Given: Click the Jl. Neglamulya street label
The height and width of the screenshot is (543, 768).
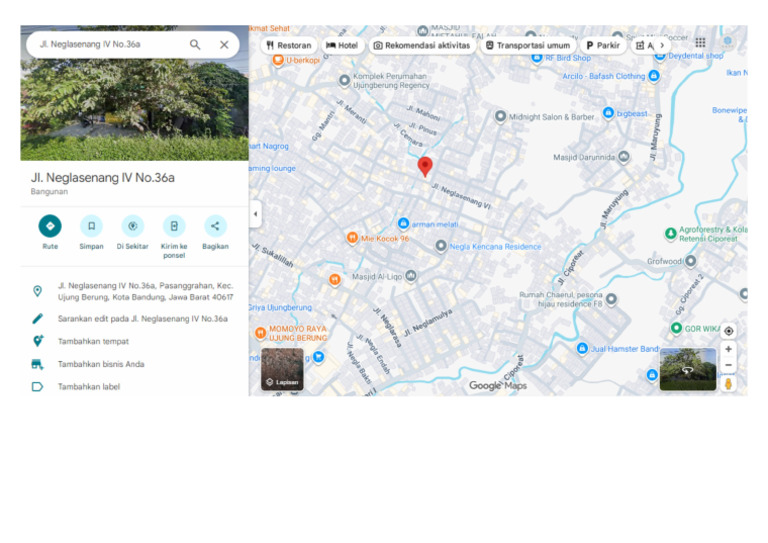Looking at the screenshot, I should (x=428, y=323).
